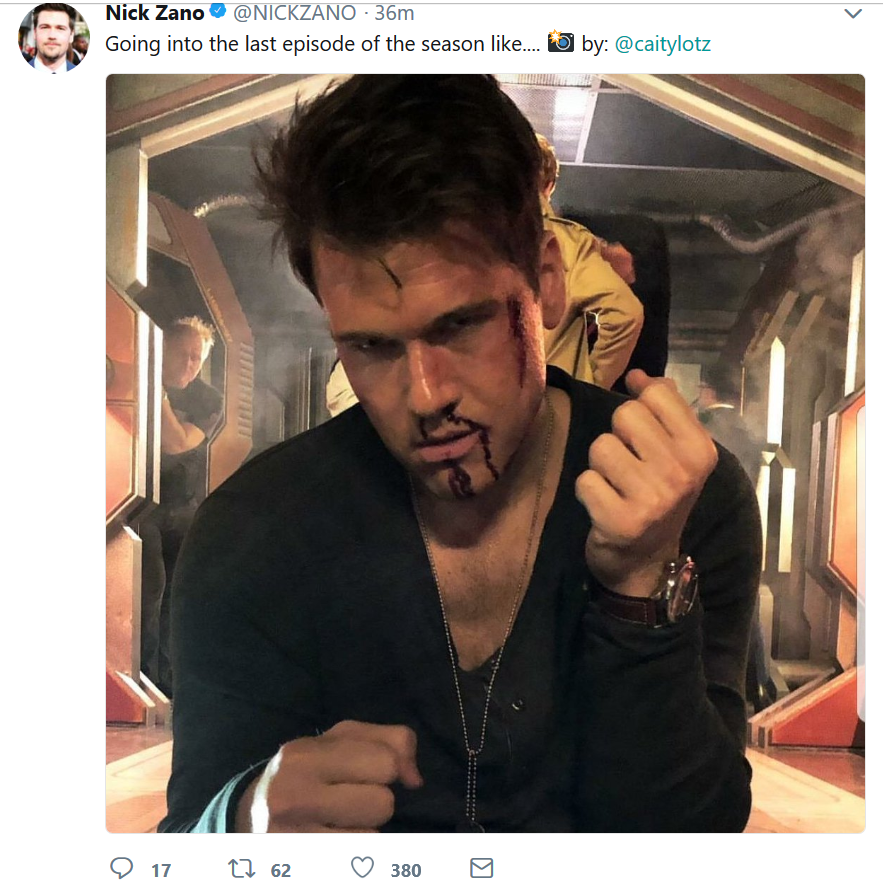Open the attached tweet photo
This screenshot has width=883, height=894.
(x=485, y=452)
